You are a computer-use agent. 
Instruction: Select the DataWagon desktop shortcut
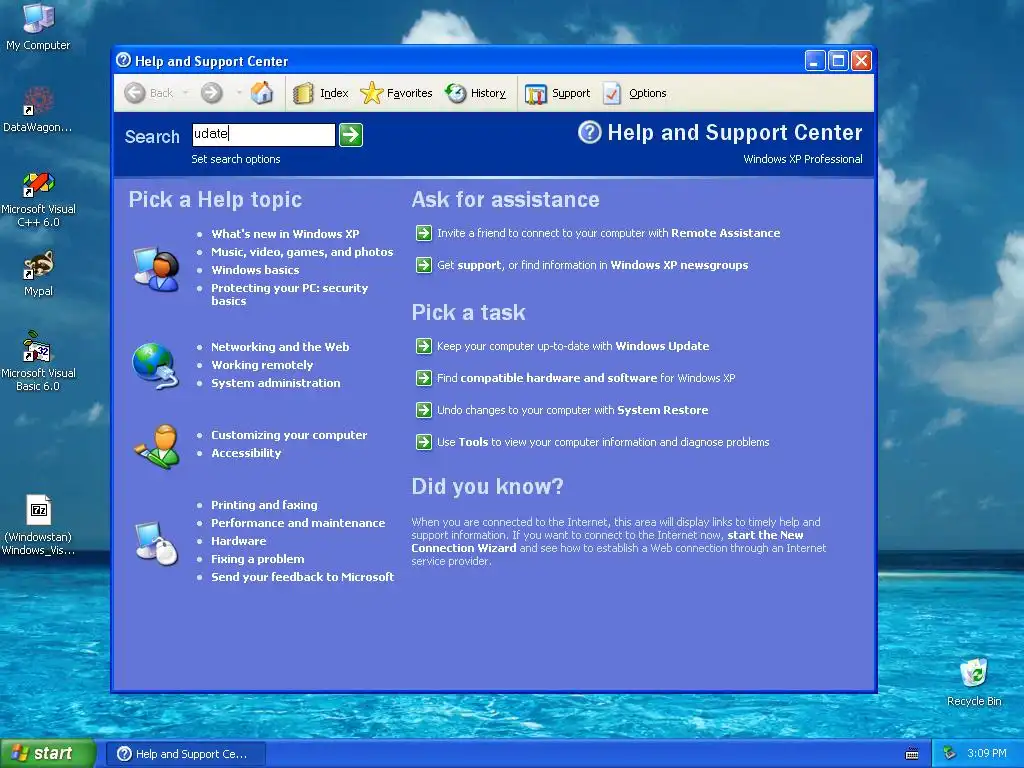tap(37, 110)
